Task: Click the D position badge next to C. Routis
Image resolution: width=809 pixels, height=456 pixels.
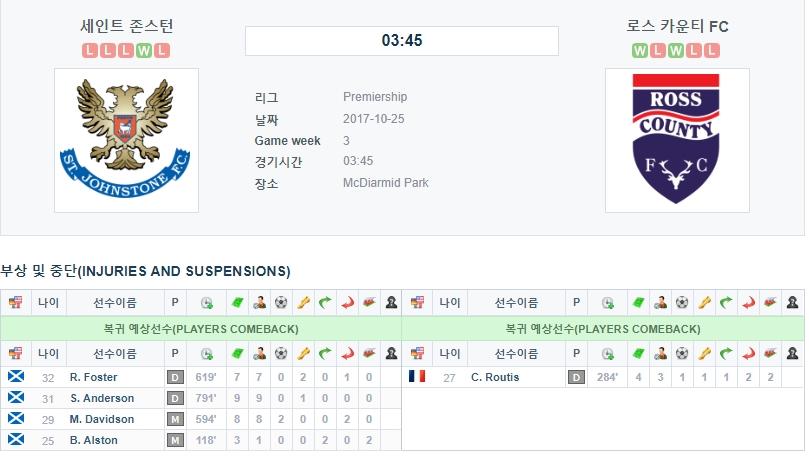Action: tap(576, 377)
